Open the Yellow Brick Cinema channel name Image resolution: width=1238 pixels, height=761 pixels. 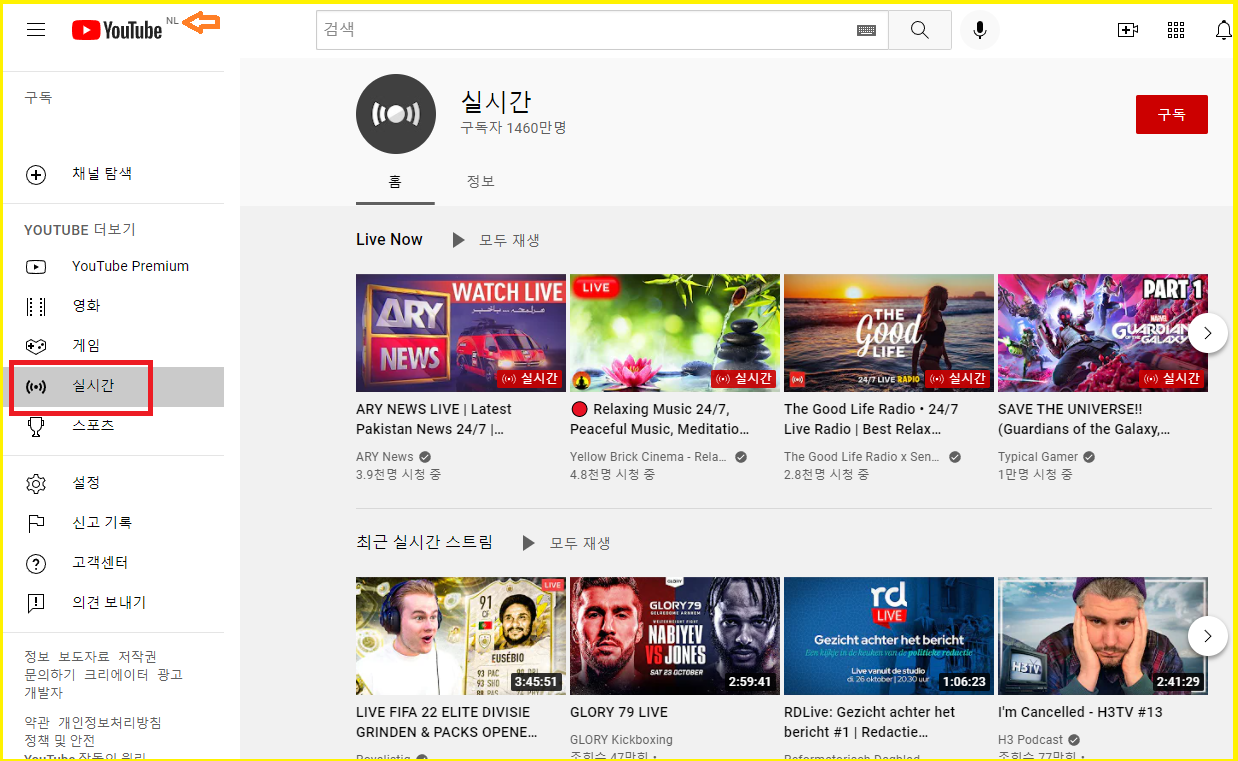[x=648, y=457]
